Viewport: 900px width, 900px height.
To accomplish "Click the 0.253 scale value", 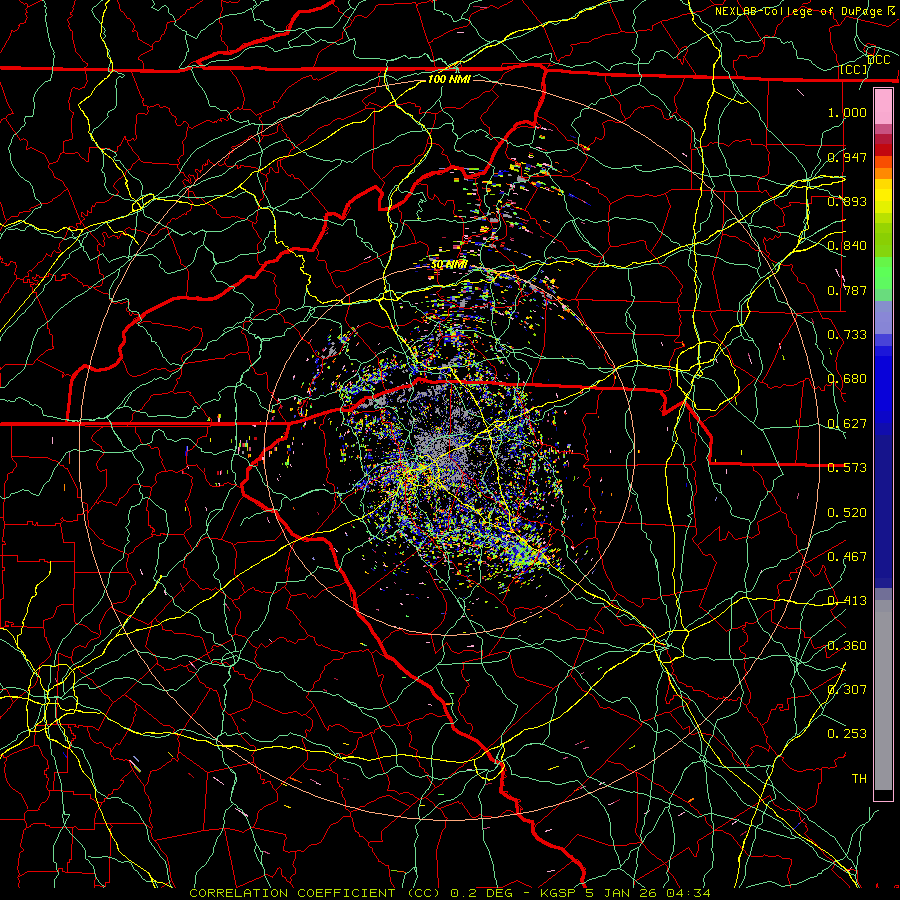I will [x=847, y=734].
